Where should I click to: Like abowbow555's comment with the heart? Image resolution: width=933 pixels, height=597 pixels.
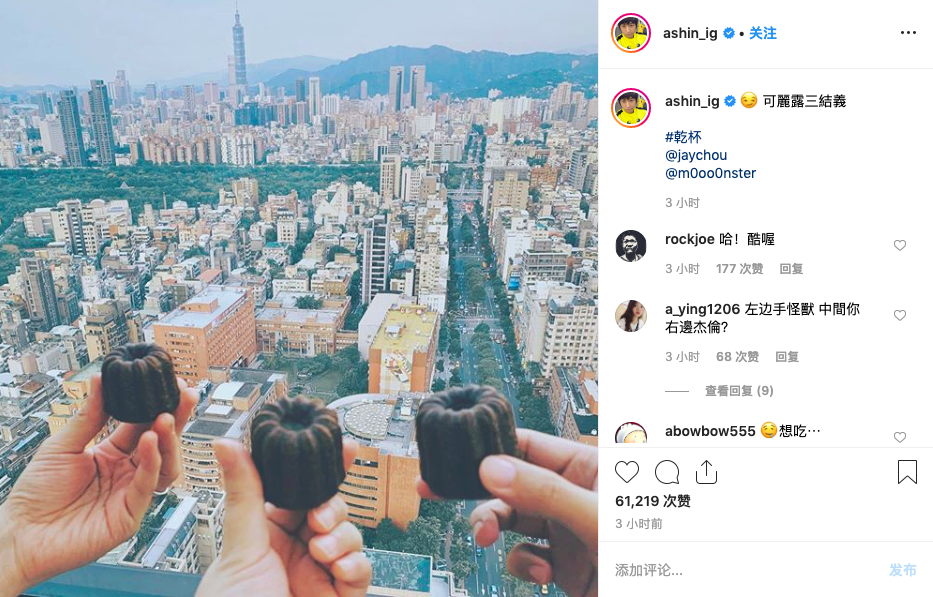pyautogui.click(x=900, y=437)
